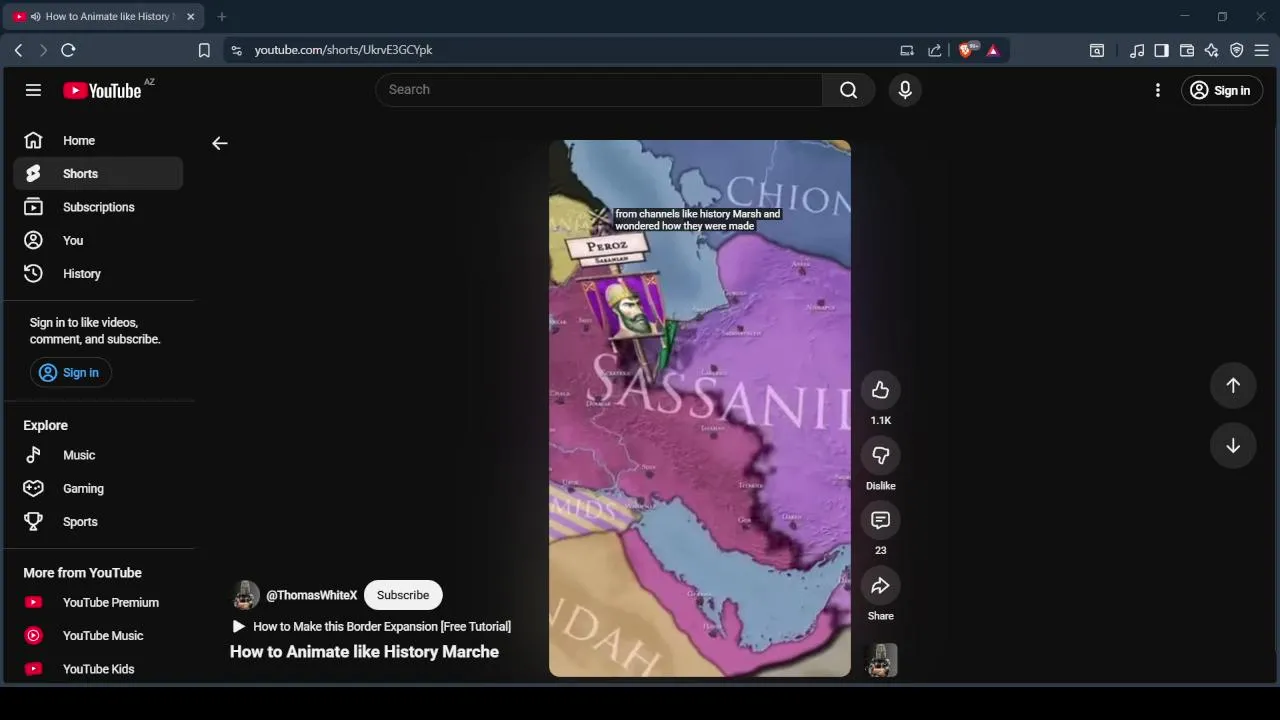1280x720 pixels.
Task: Open YouTube Kids link
Action: tap(98, 669)
